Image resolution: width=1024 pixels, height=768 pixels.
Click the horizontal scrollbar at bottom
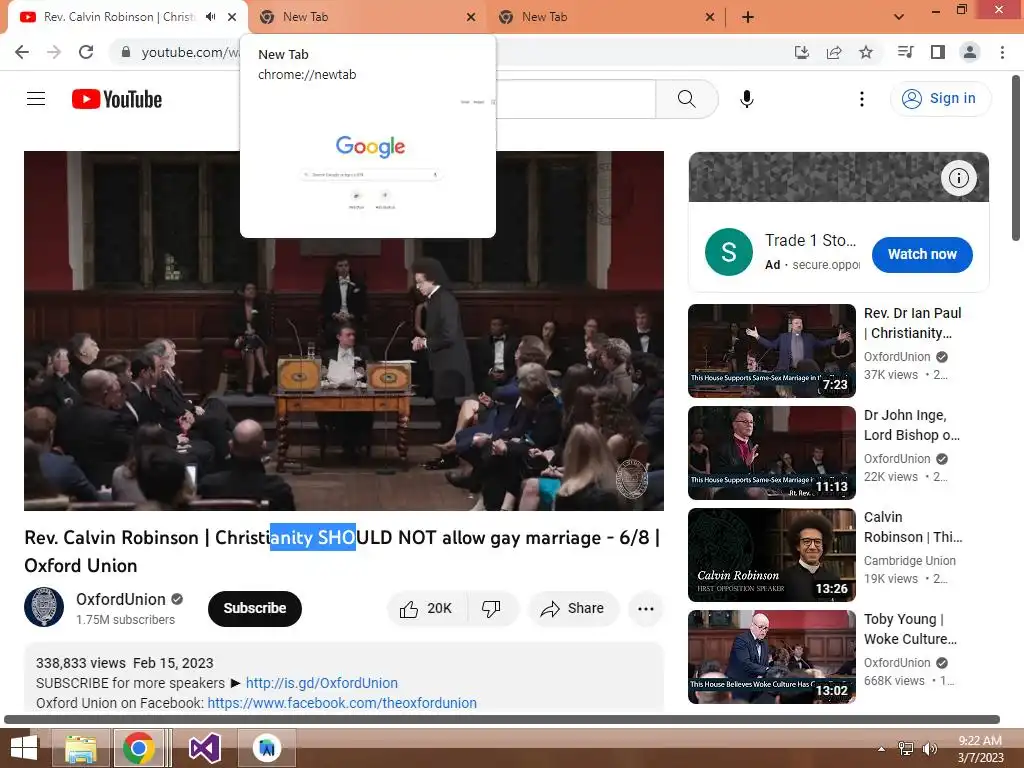502,719
